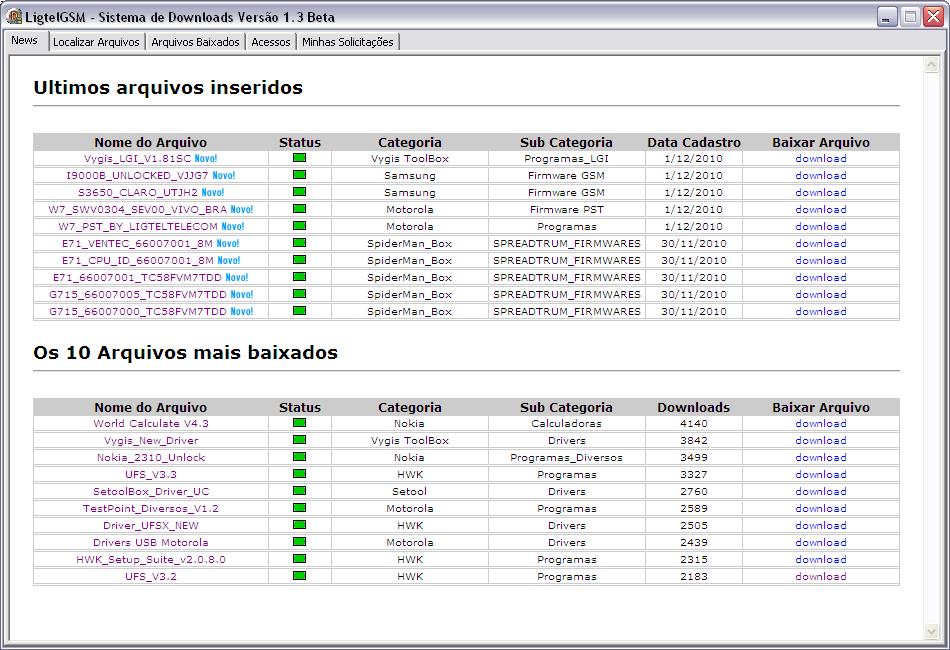Download World Calculate V4.3
This screenshot has width=950, height=650.
point(820,423)
